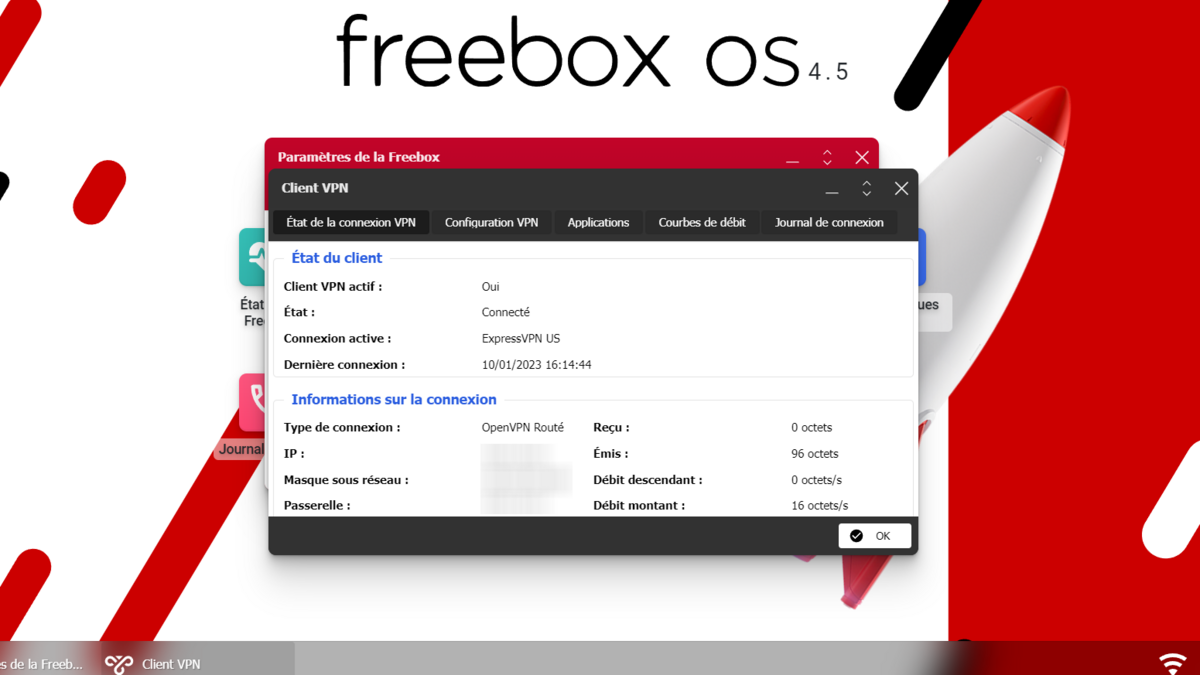Close the Client VPN window

901,188
